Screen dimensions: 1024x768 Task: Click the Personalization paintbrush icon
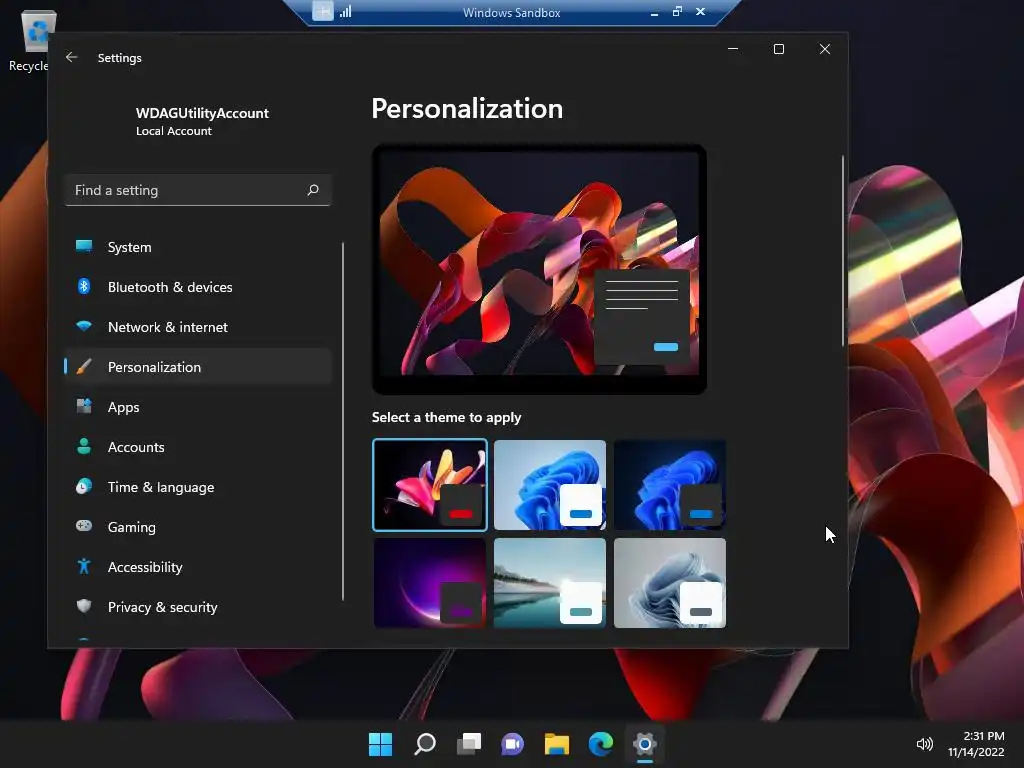(84, 366)
